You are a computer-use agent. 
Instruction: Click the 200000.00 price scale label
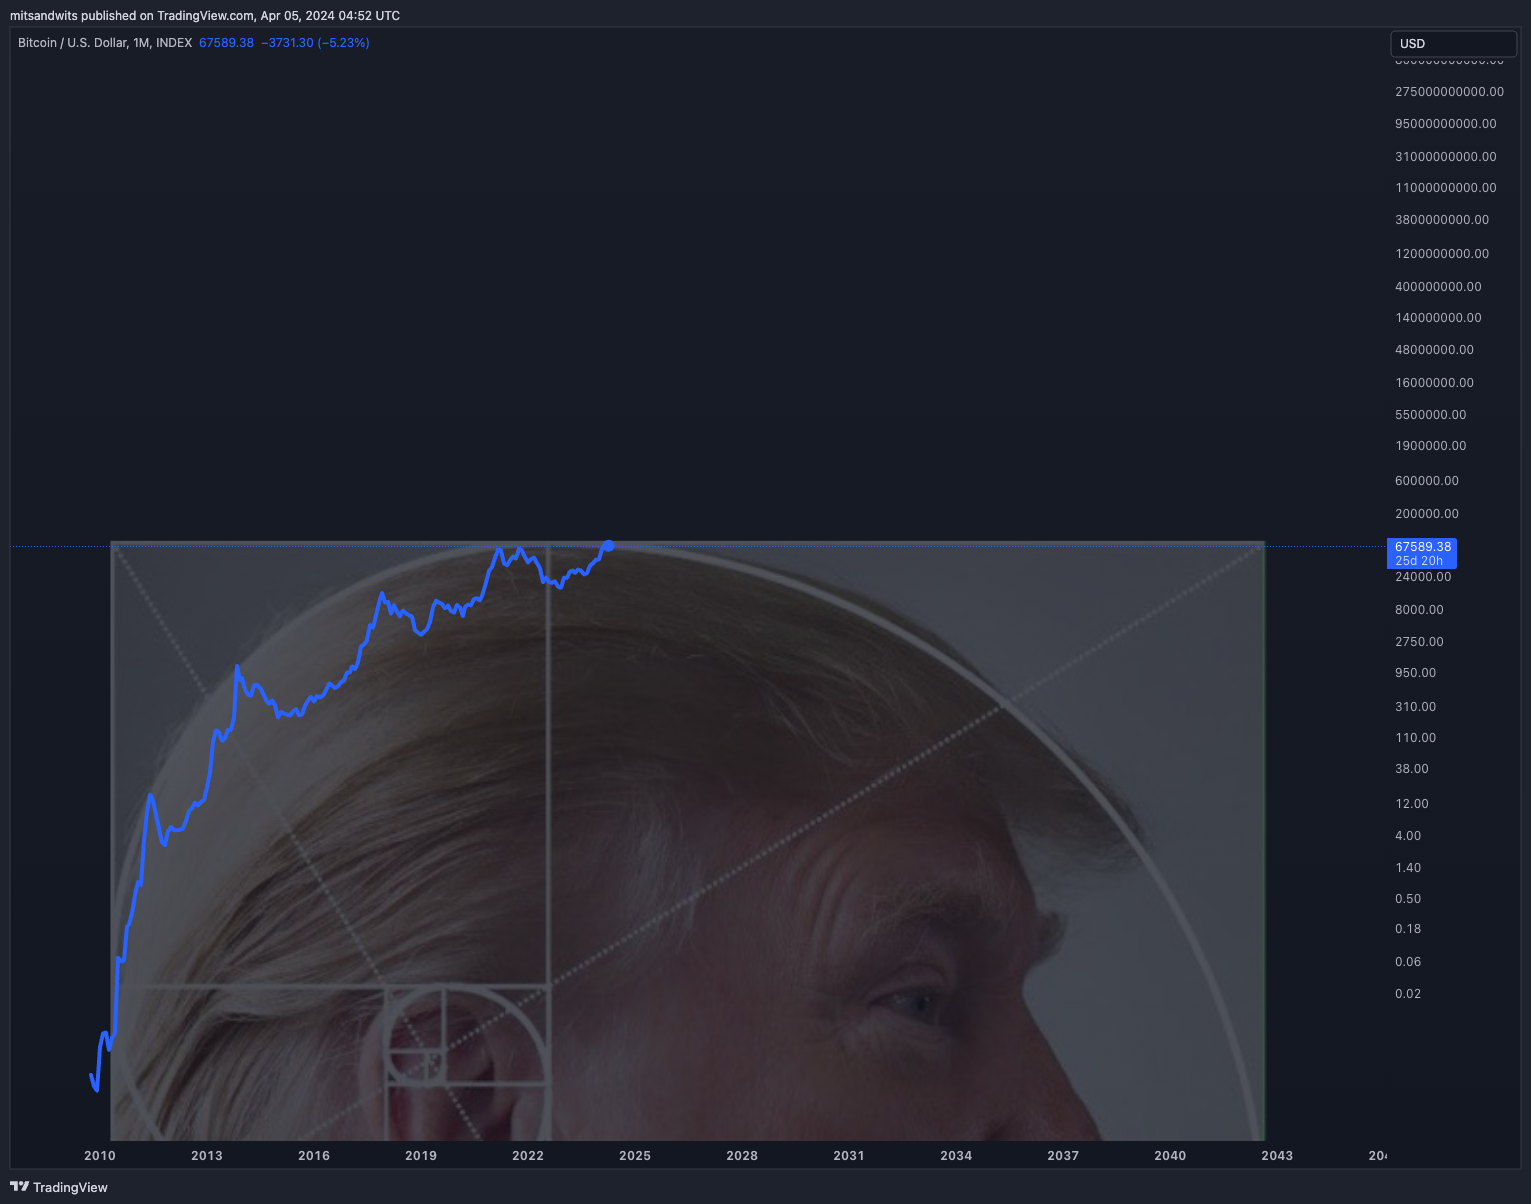pos(1427,513)
